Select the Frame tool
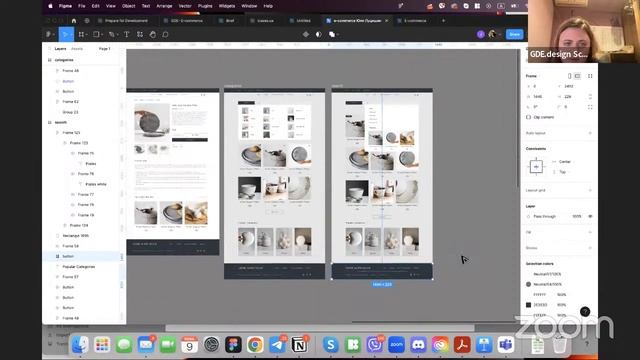Viewport: 640px width, 360px height. click(82, 34)
